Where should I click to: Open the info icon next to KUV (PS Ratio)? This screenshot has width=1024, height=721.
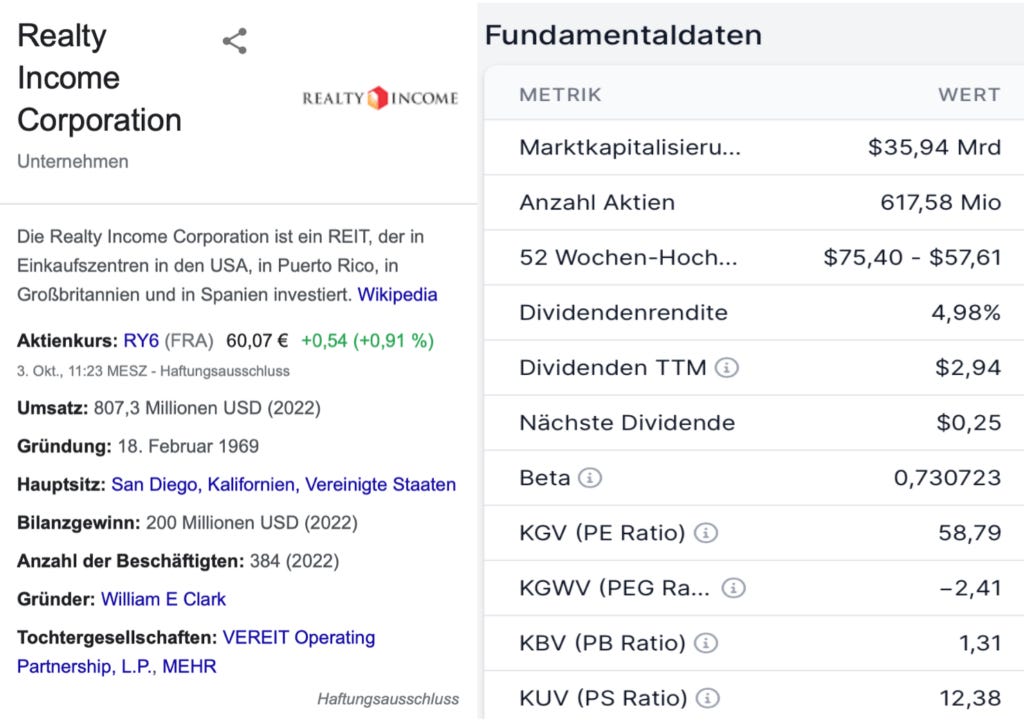pyautogui.click(x=707, y=698)
